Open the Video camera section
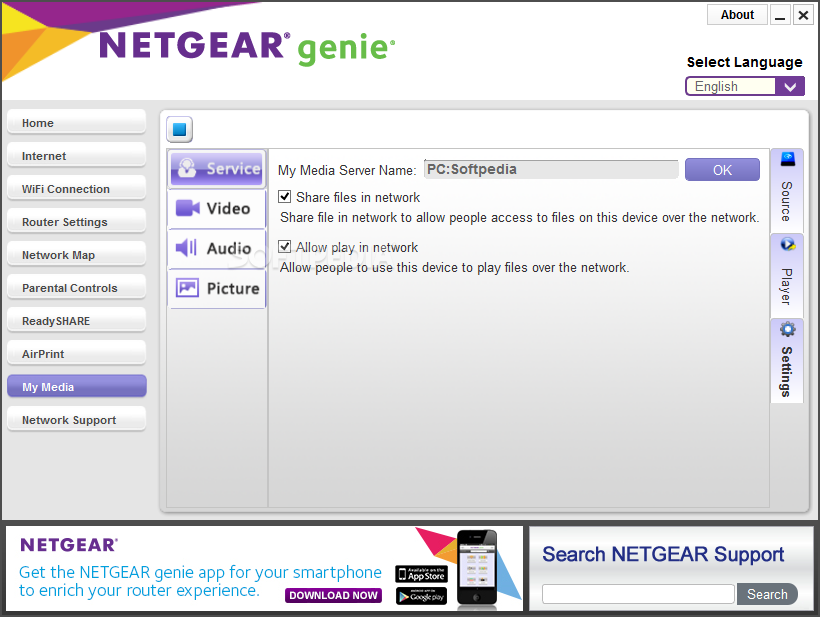Image resolution: width=820 pixels, height=617 pixels. coord(217,208)
